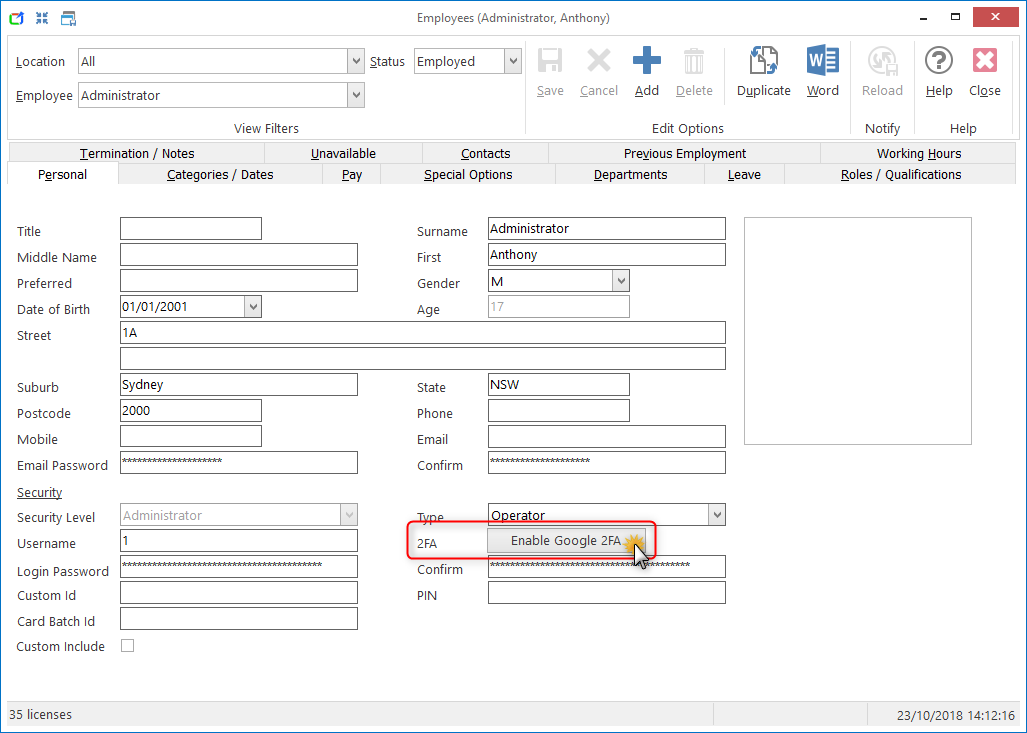Edit the Surname field
The width and height of the screenshot is (1027, 733).
tap(607, 229)
